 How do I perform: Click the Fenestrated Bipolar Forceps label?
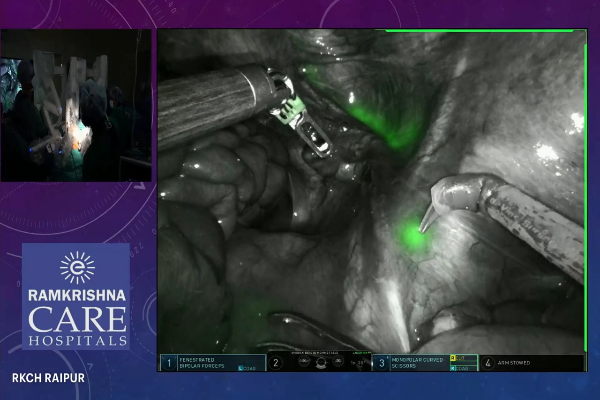click(202, 363)
